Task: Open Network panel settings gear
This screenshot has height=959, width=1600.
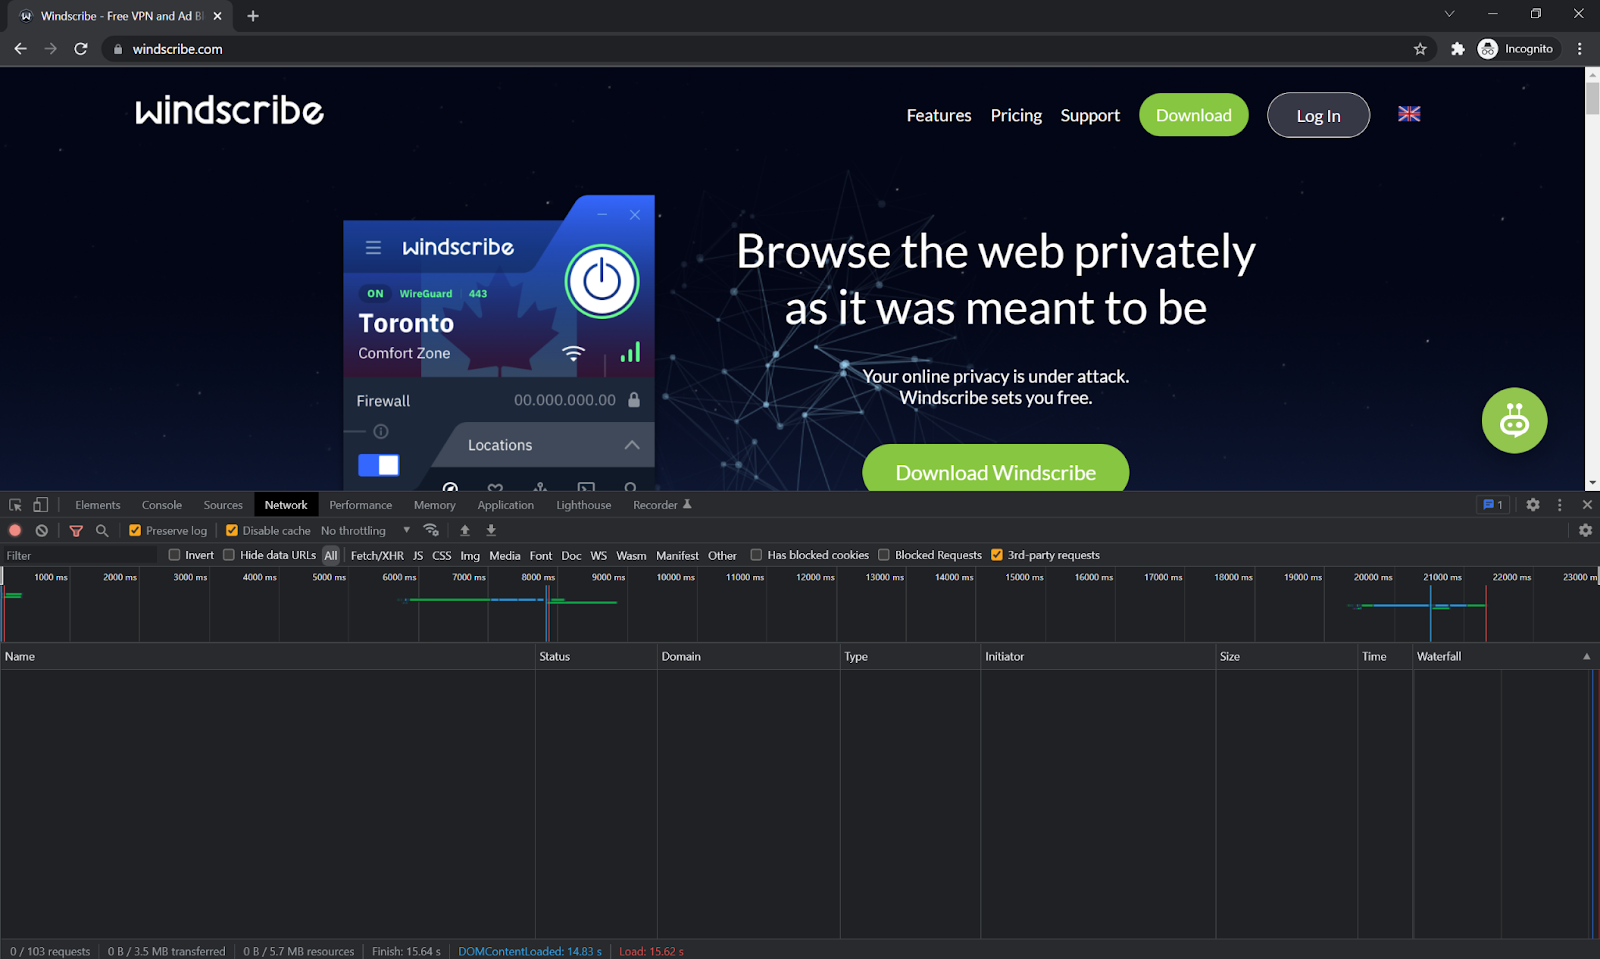Action: (1585, 531)
